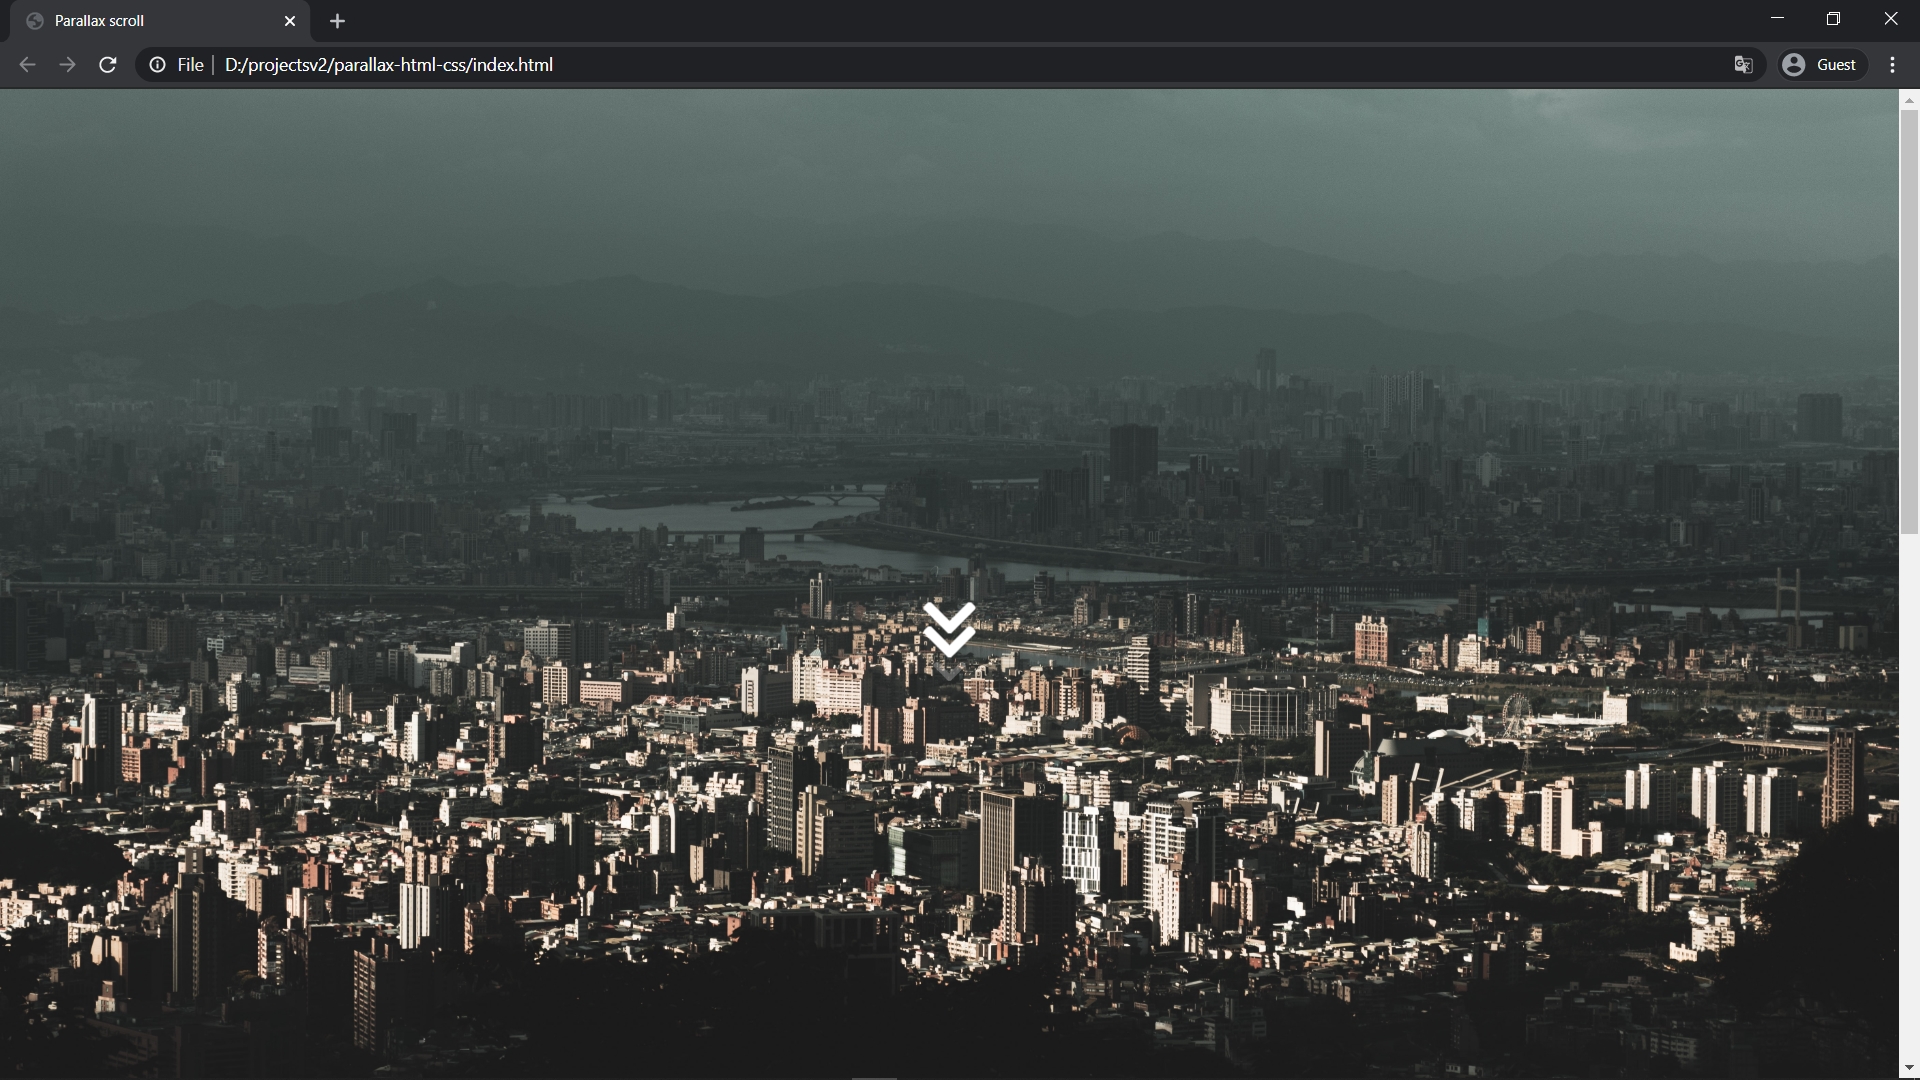Click the browser back arrow
1920x1080 pixels.
point(27,65)
